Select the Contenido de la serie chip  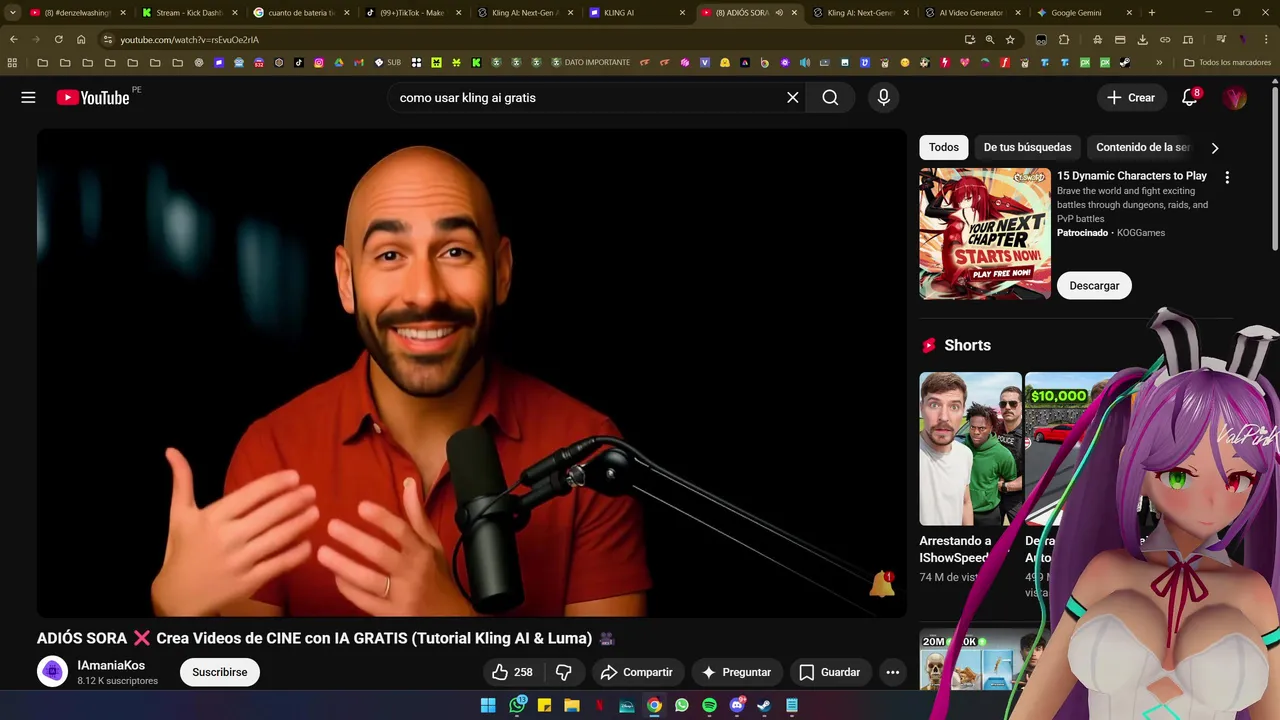pyautogui.click(x=1143, y=147)
